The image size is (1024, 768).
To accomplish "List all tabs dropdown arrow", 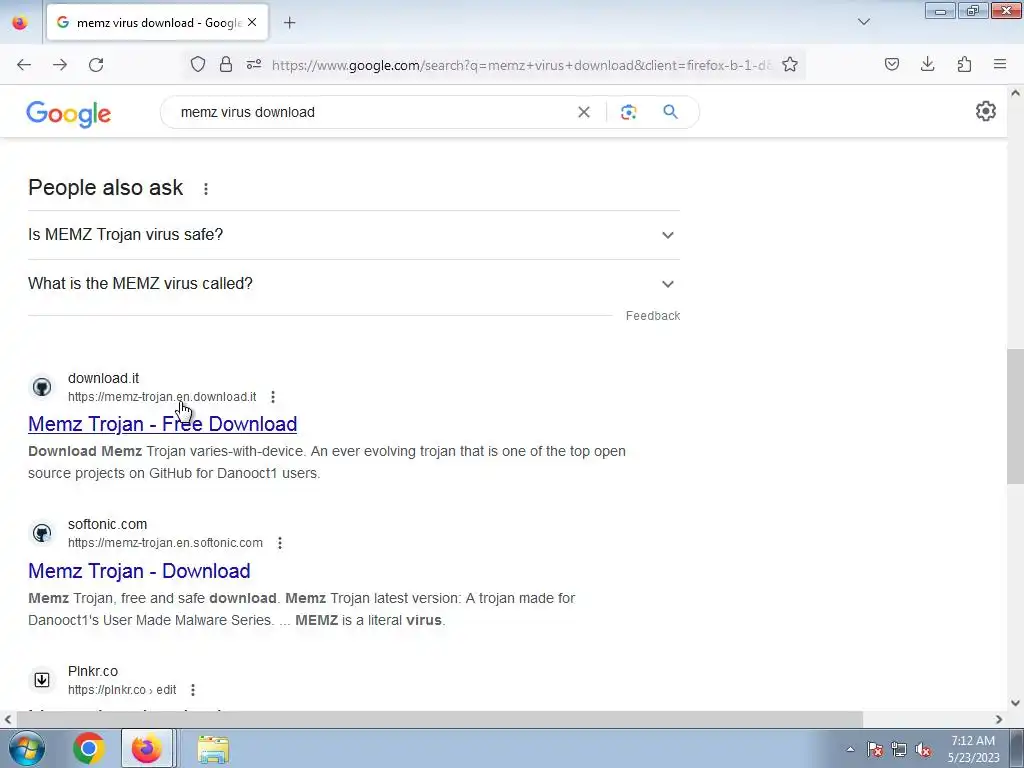I will tap(863, 22).
